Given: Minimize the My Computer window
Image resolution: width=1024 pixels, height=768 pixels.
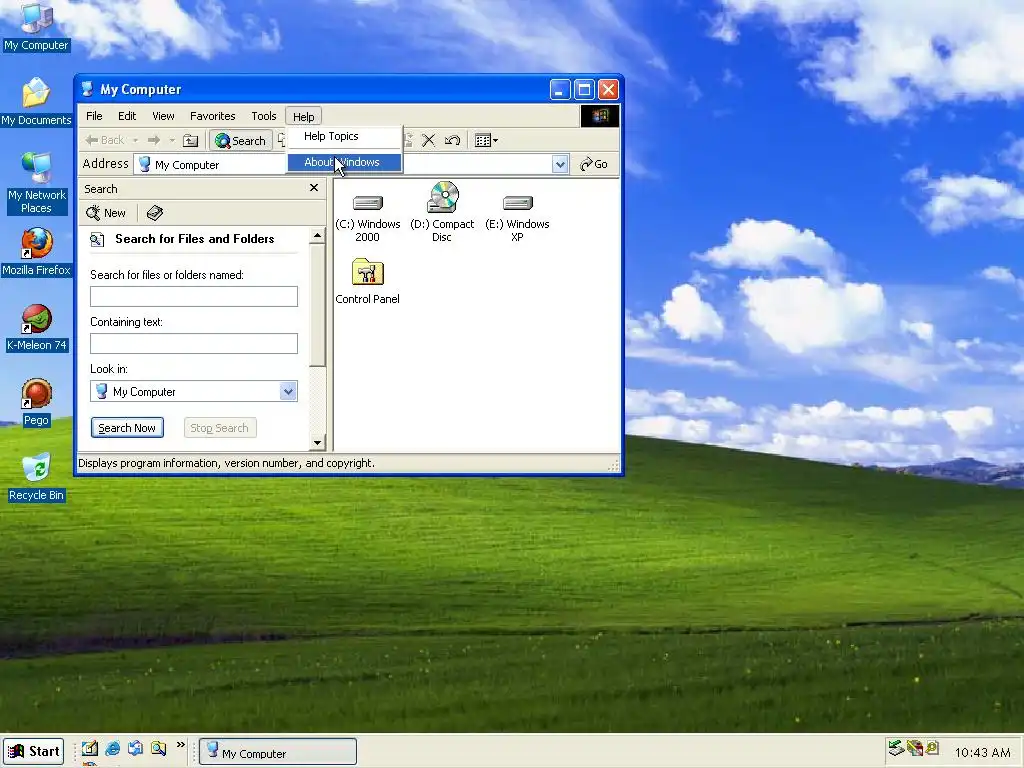Looking at the screenshot, I should point(560,89).
